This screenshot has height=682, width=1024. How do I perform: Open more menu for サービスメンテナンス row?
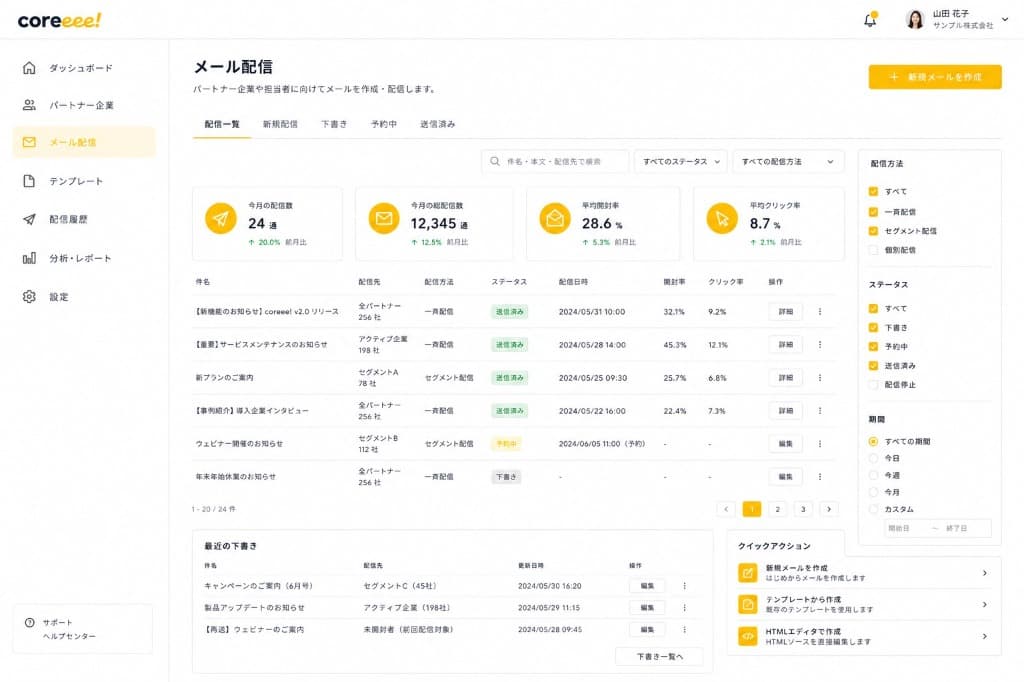coord(820,345)
